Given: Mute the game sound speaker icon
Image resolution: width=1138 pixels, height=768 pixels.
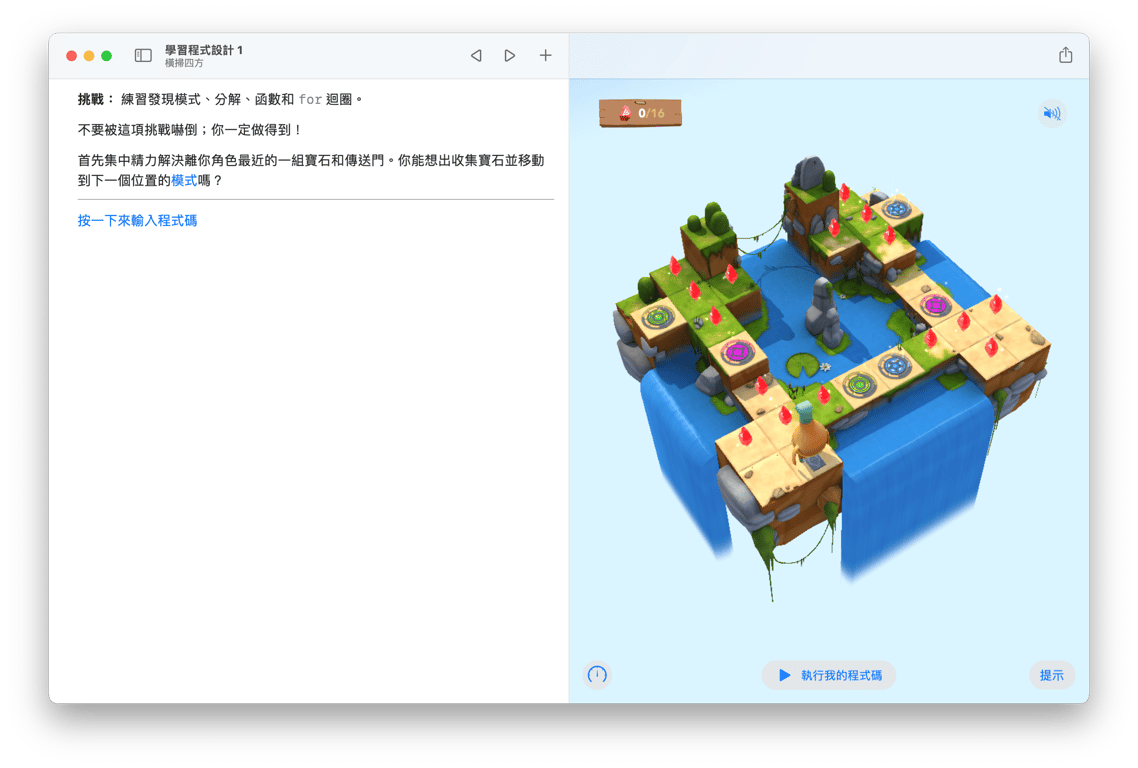Looking at the screenshot, I should (x=1051, y=113).
